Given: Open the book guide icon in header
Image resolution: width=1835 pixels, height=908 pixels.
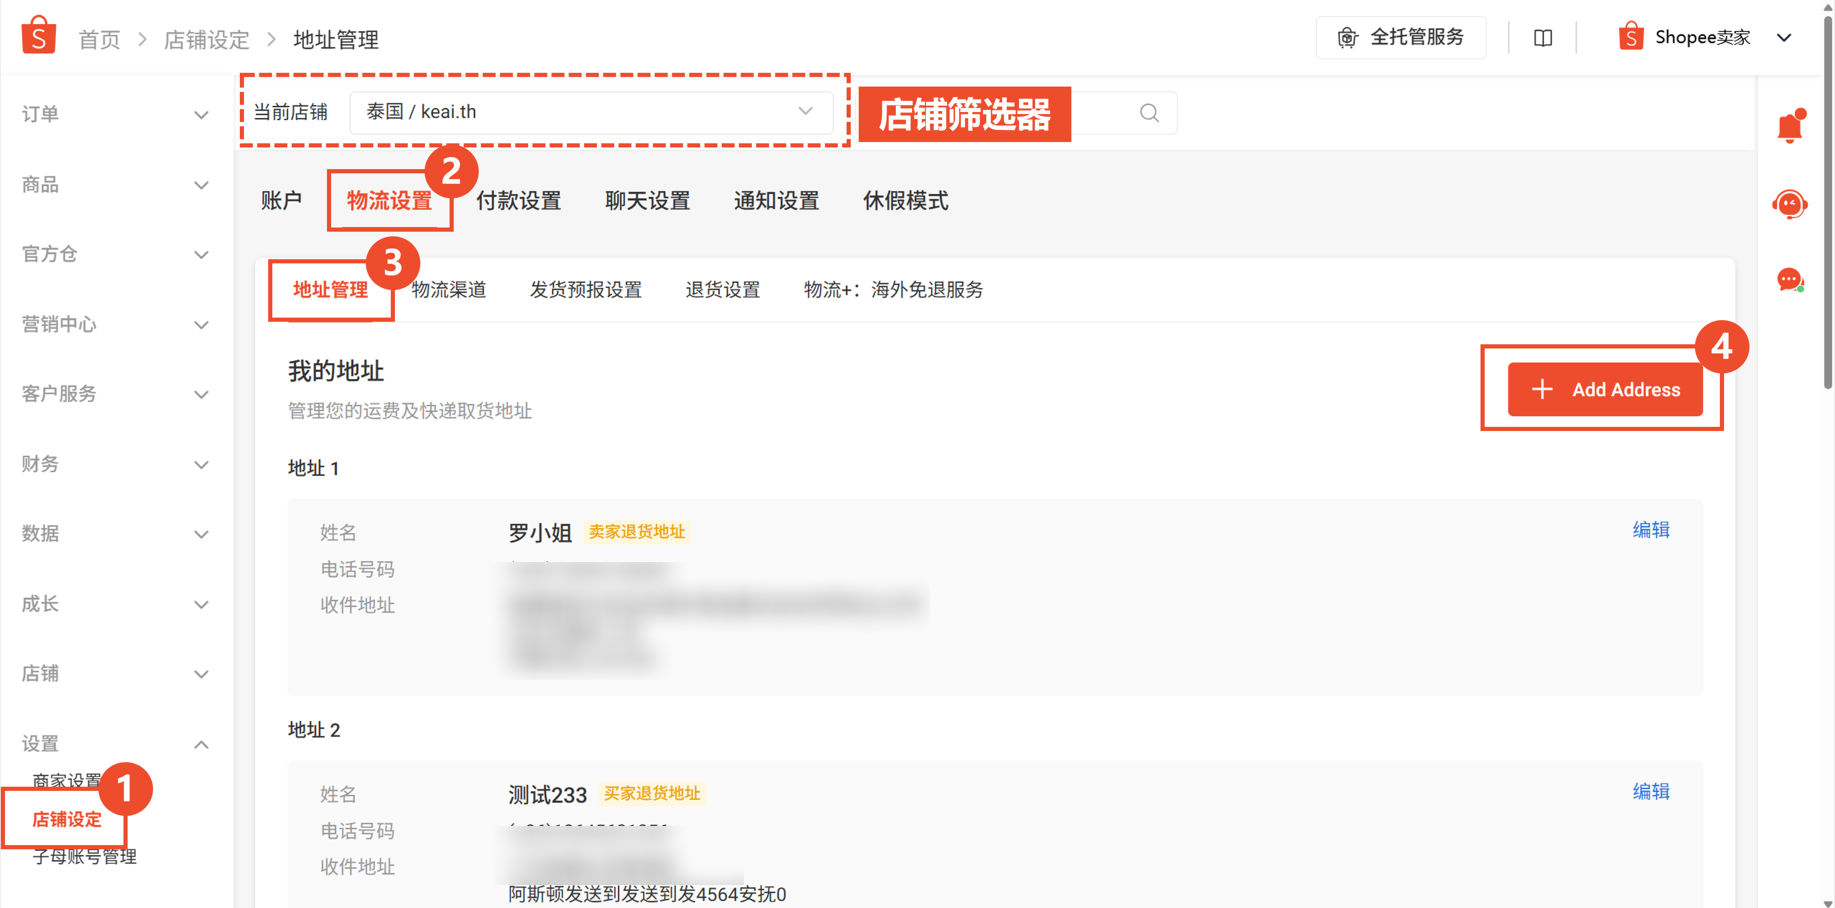Looking at the screenshot, I should [1543, 38].
